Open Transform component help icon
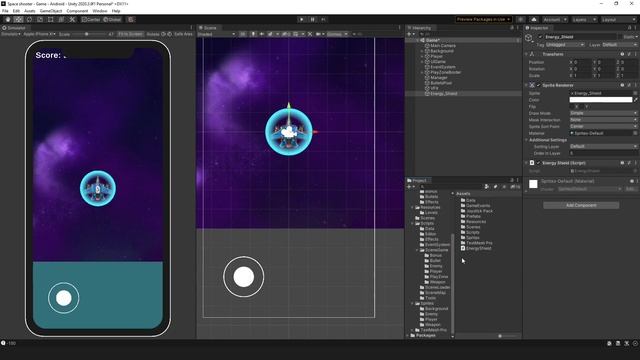 point(622,54)
